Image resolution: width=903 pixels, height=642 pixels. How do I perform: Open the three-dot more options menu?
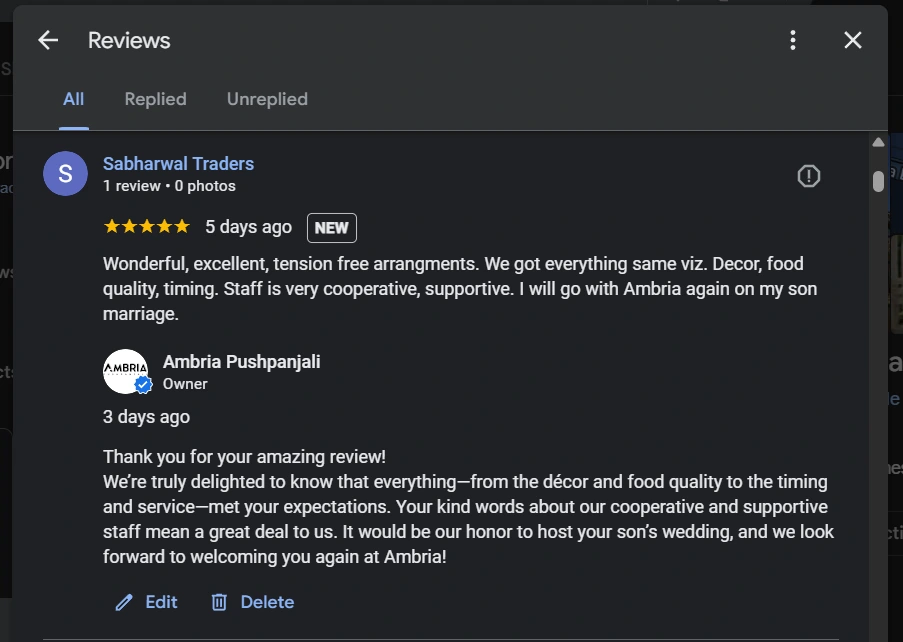793,40
